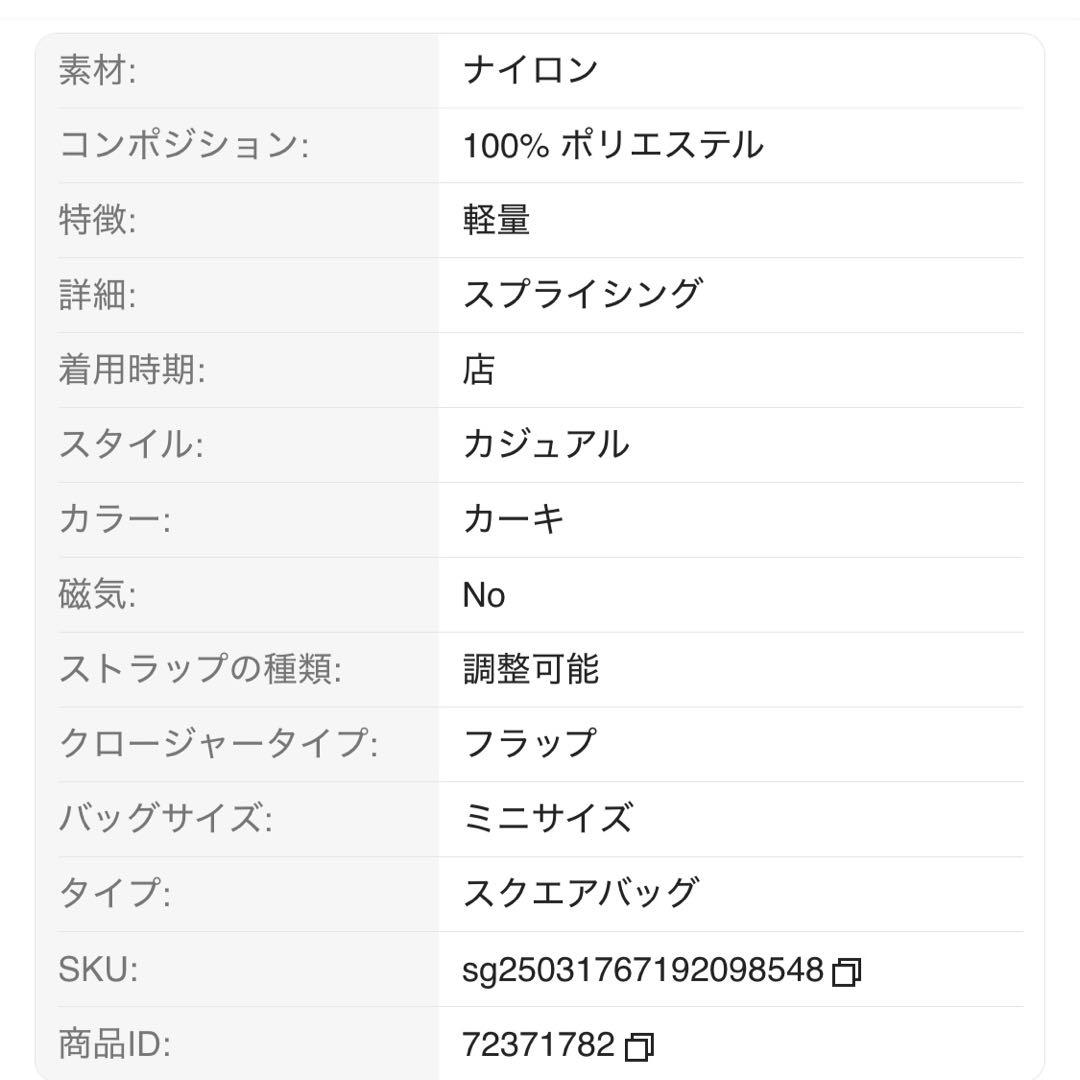Copy the 商品ID using copy icon
Image resolution: width=1080 pixels, height=1080 pixels.
639,1047
